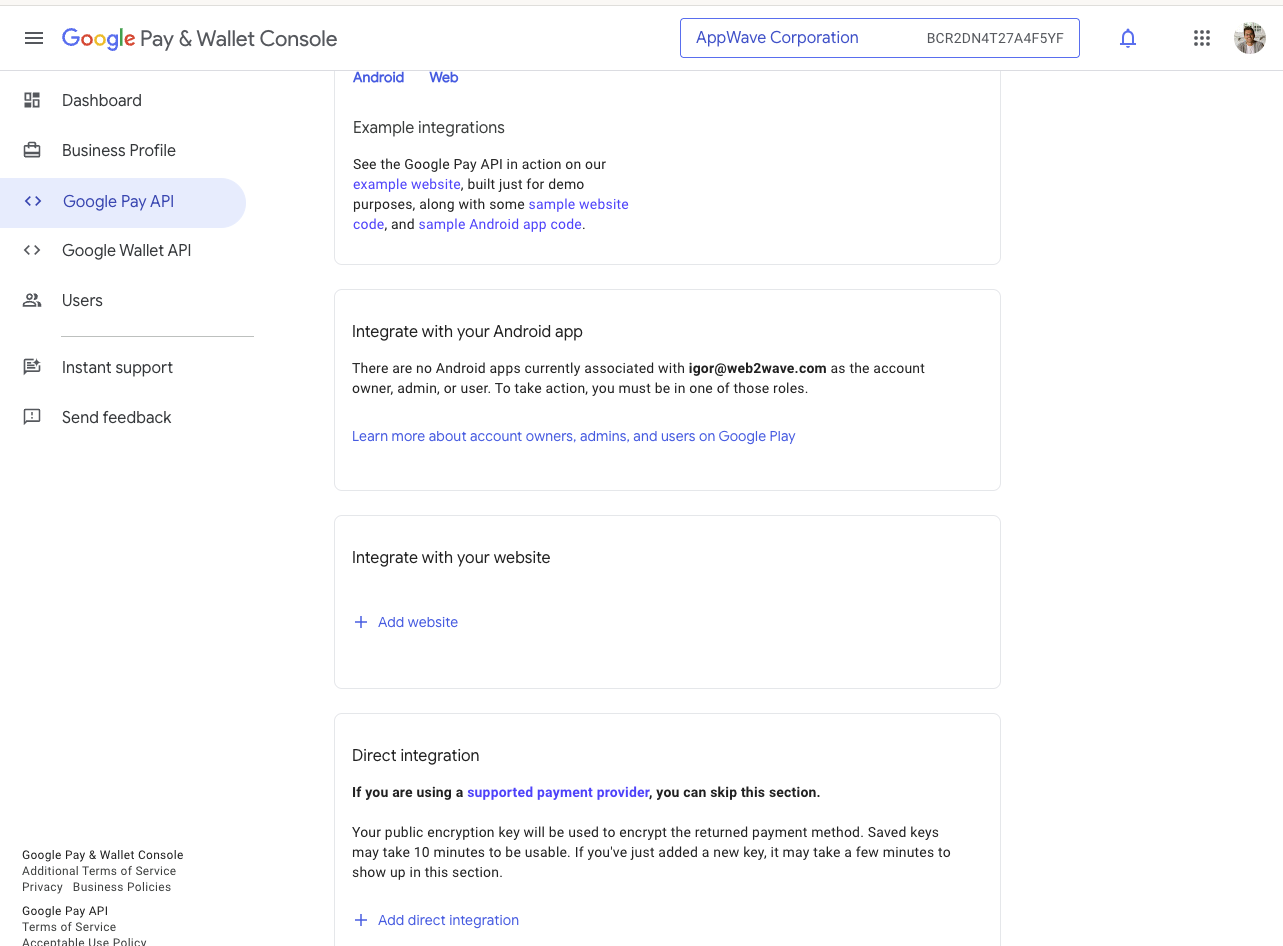The height and width of the screenshot is (946, 1283).
Task: Open the Privacy footer link
Action: [42, 887]
